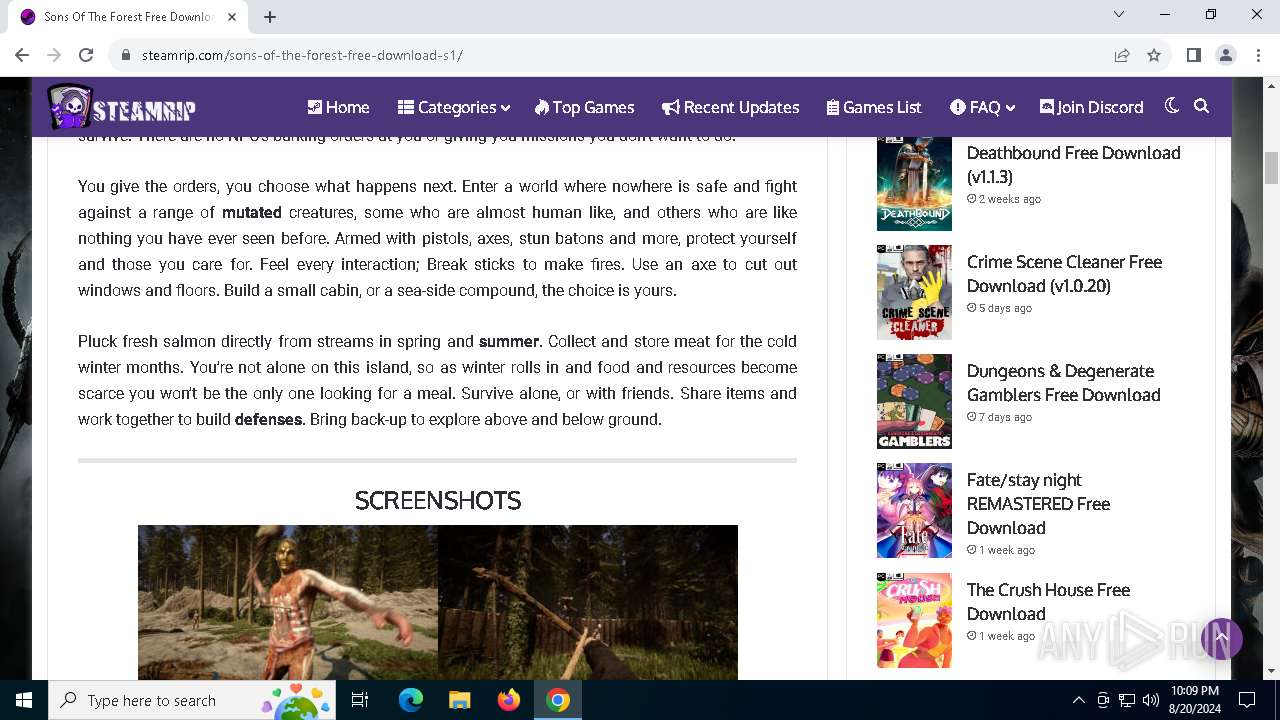Open Dungeons & Degenerate Gamblers thumbnail
This screenshot has height=720, width=1280.
tap(914, 402)
